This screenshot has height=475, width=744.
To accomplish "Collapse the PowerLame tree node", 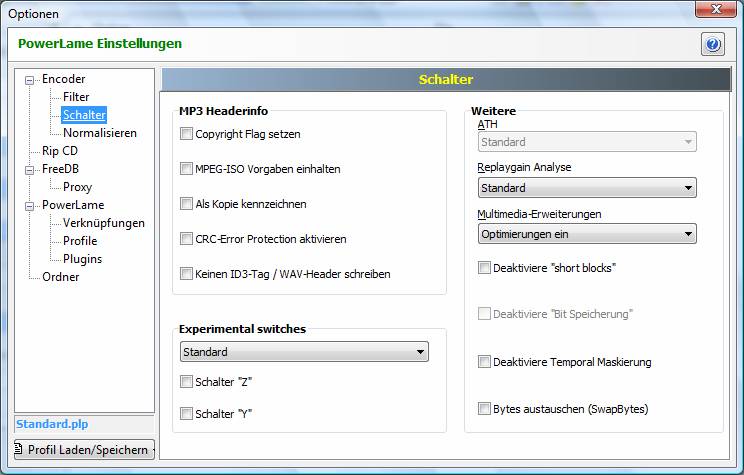I will [29, 206].
